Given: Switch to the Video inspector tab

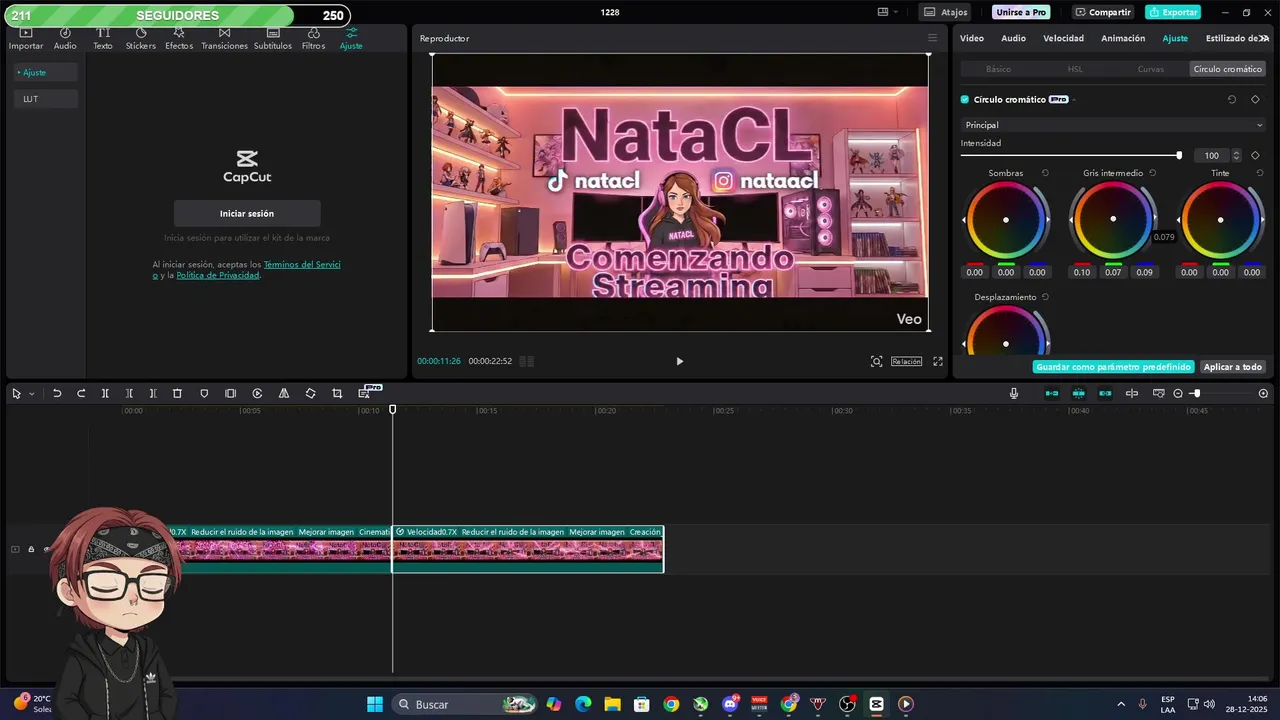Looking at the screenshot, I should 972,38.
